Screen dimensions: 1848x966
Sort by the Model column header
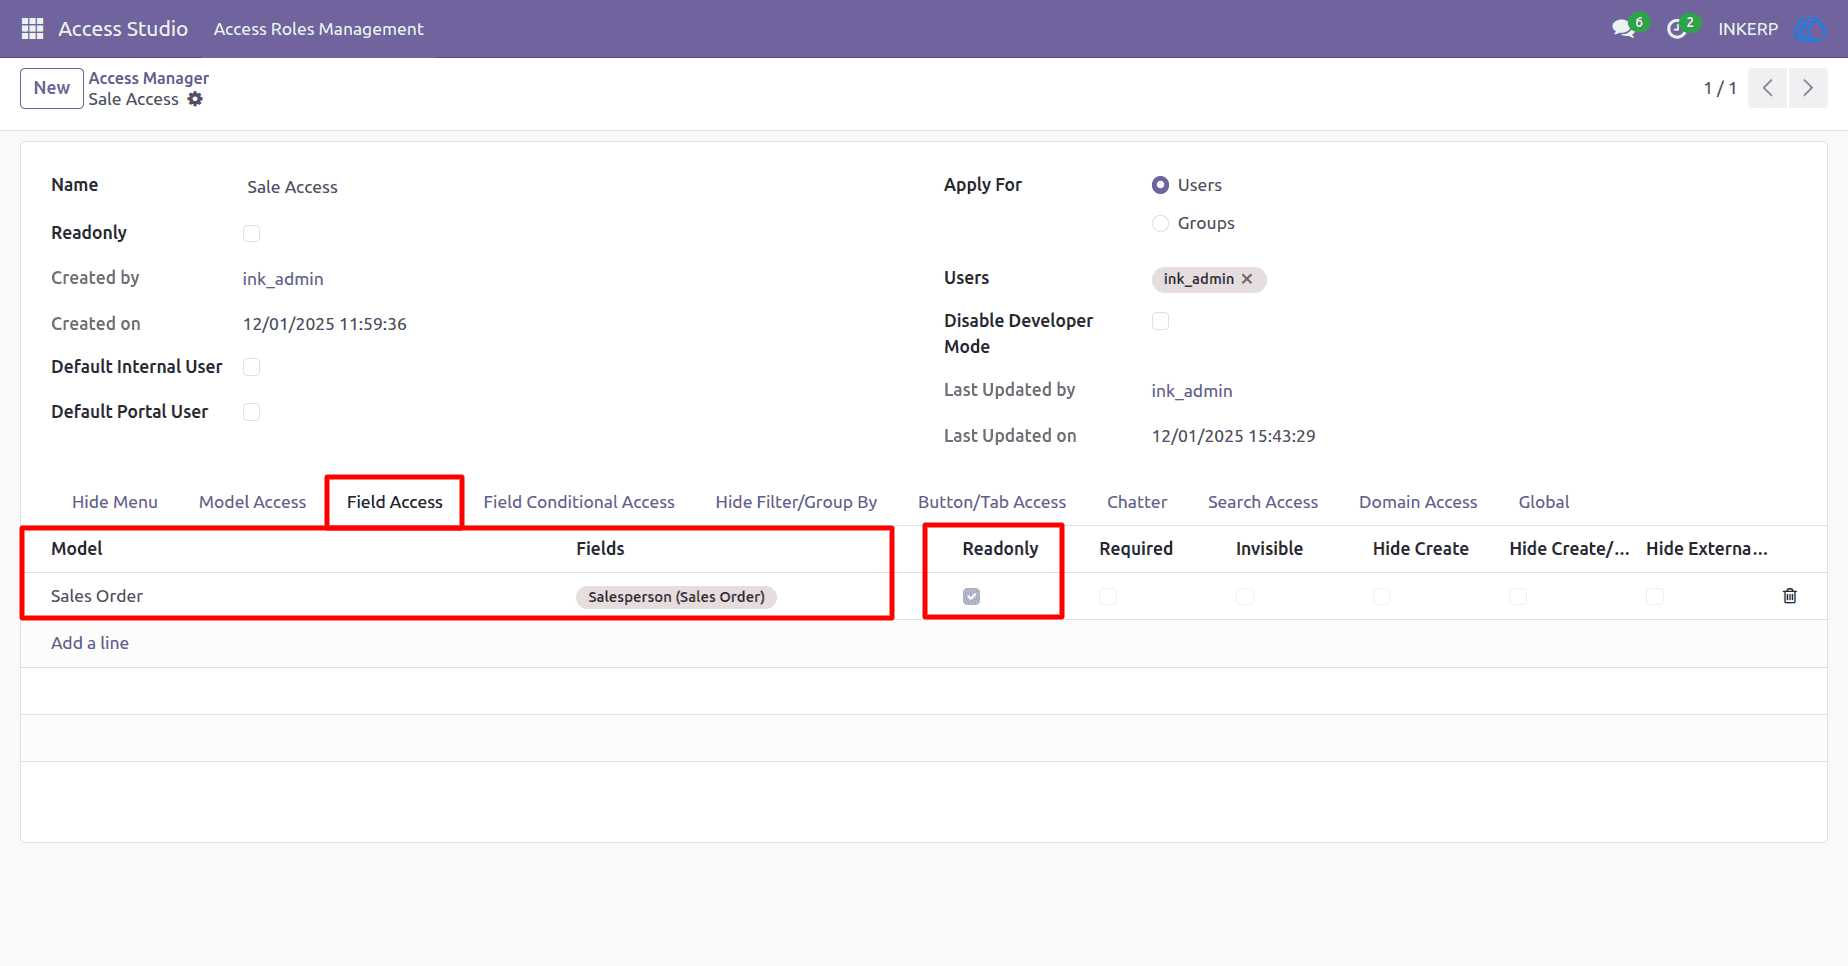coord(77,549)
